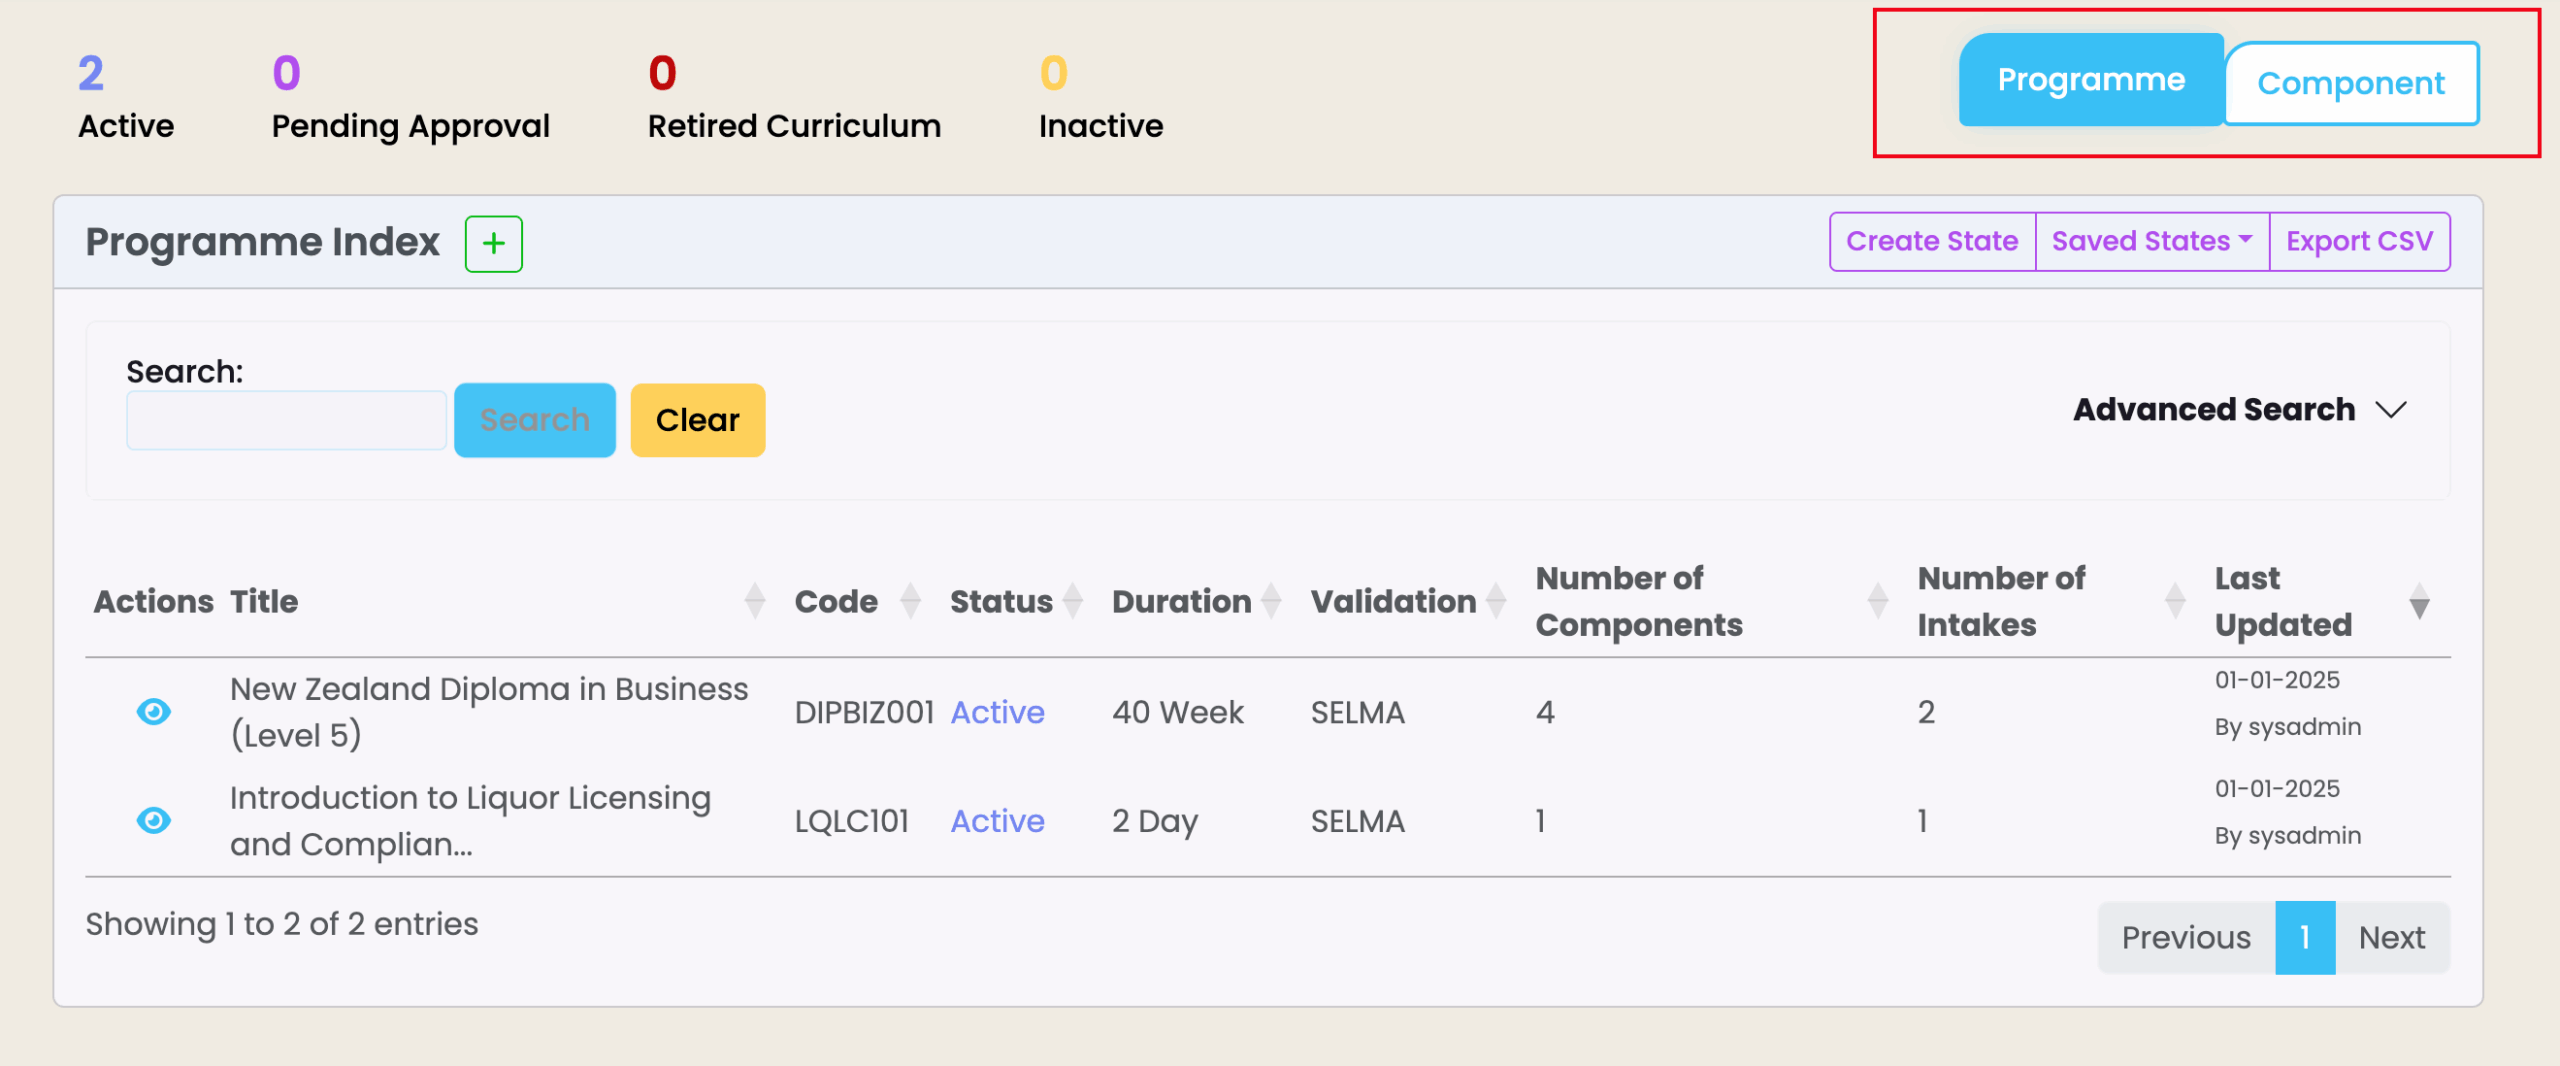This screenshot has height=1066, width=2560.
Task: Focus the Search text field
Action: coord(286,421)
